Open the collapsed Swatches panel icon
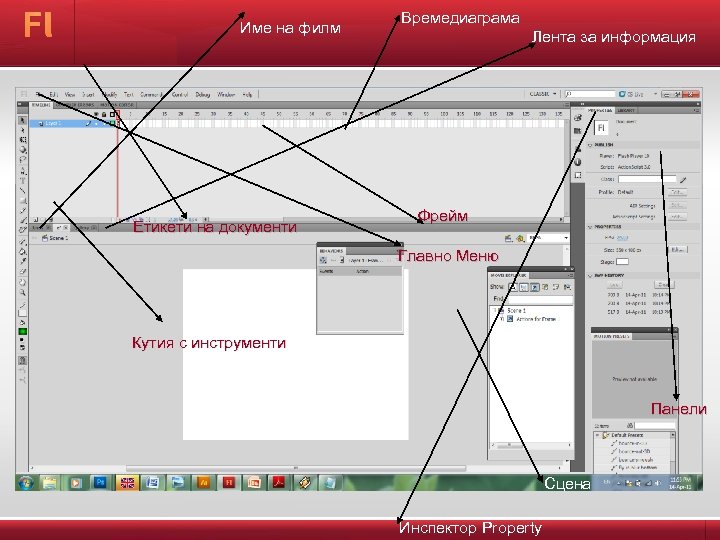The width and height of the screenshot is (720, 540). [578, 132]
